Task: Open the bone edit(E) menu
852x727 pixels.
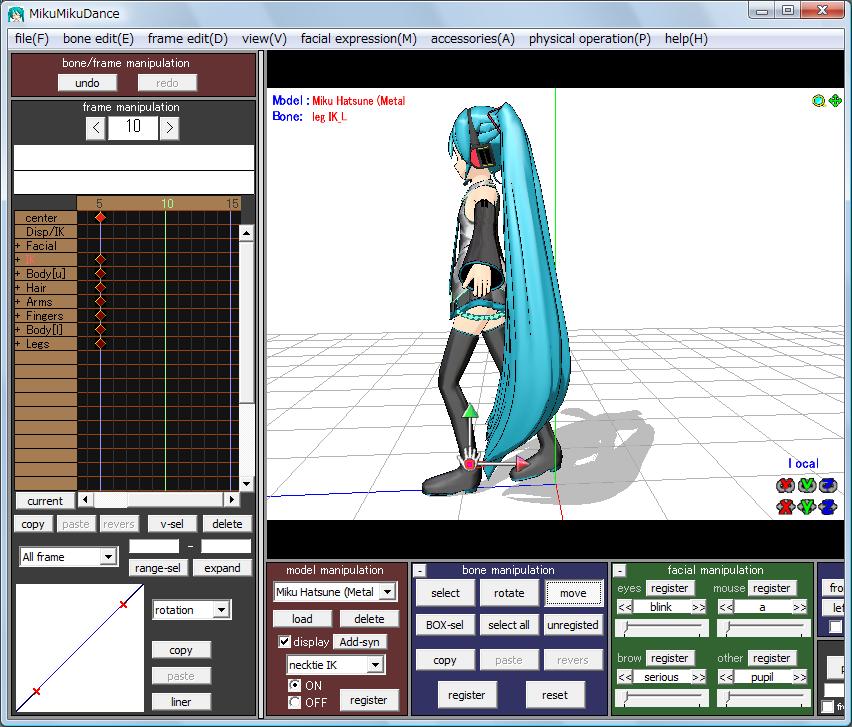Action: coord(98,39)
